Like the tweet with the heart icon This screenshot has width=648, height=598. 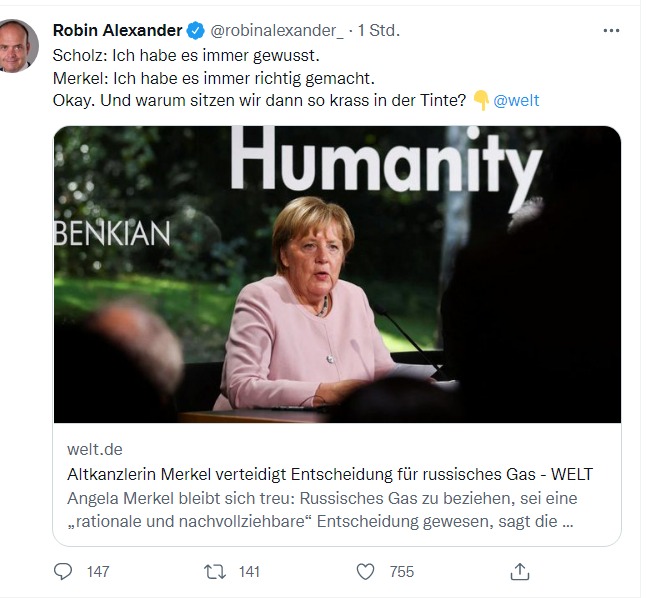click(x=365, y=571)
